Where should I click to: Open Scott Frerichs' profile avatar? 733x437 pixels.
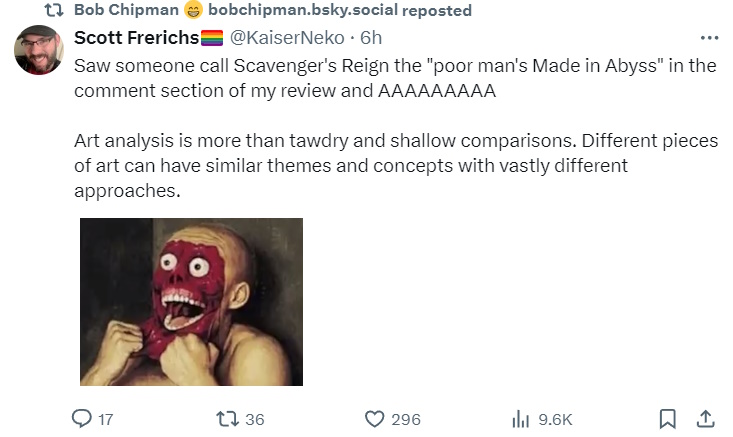[x=39, y=49]
